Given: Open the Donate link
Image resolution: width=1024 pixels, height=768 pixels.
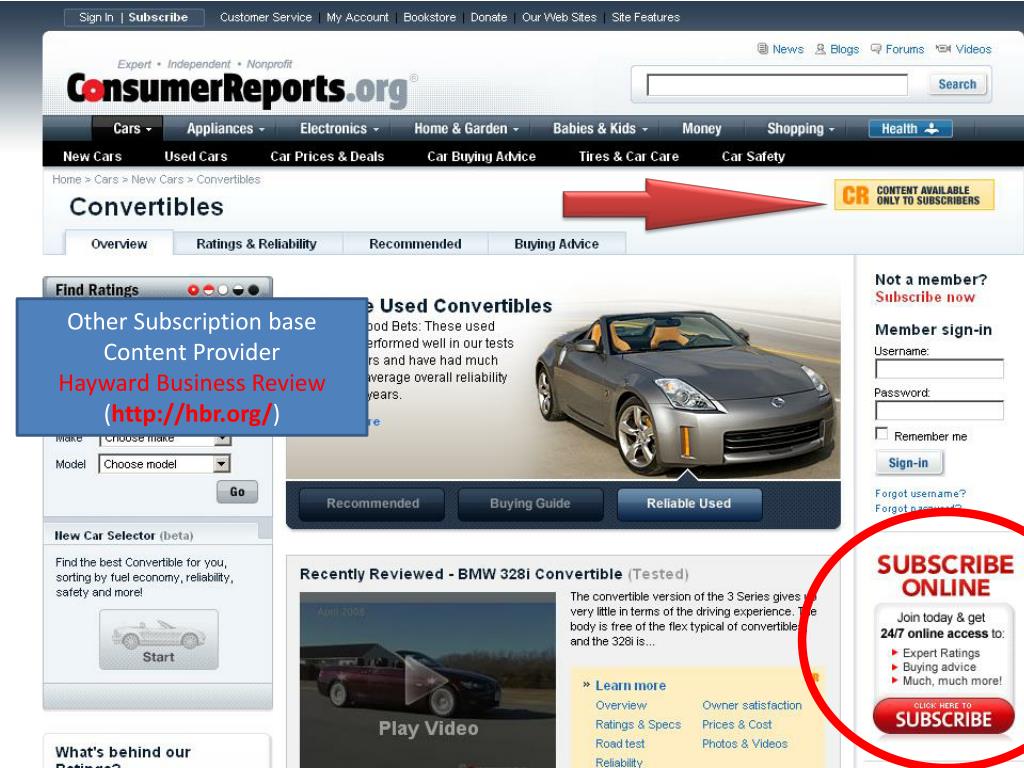Looking at the screenshot, I should point(488,18).
